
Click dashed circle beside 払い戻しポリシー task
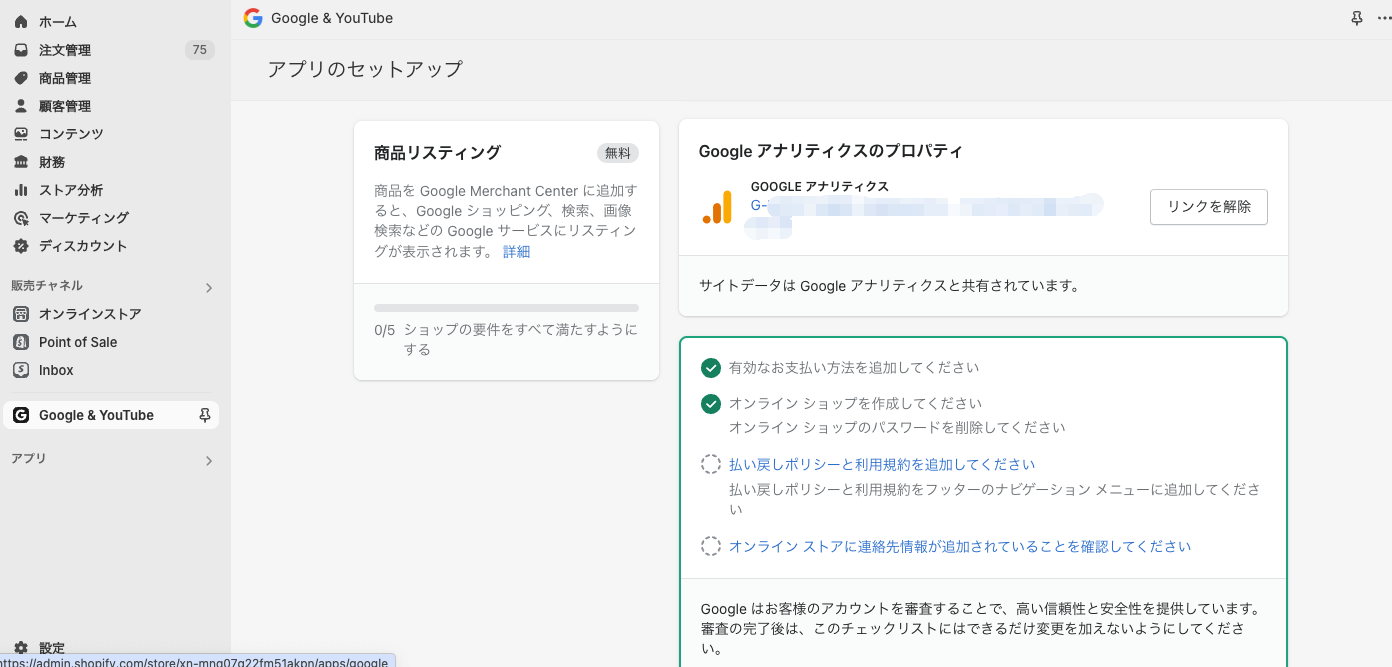[711, 465]
